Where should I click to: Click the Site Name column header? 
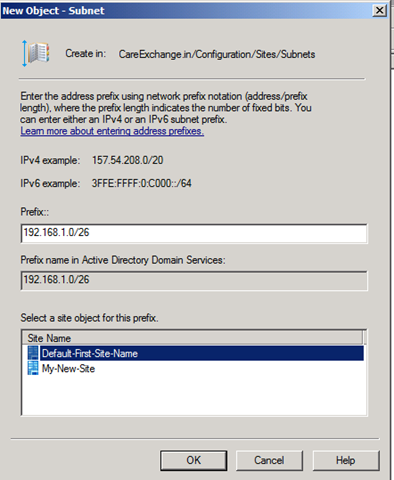(192, 338)
